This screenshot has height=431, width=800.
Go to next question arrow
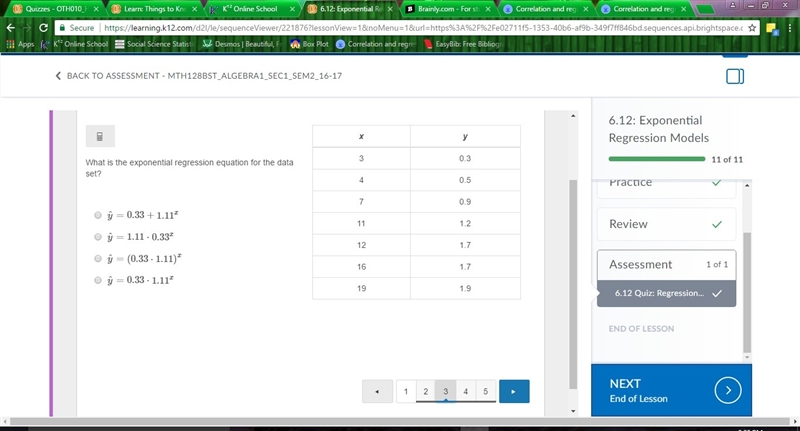[514, 391]
